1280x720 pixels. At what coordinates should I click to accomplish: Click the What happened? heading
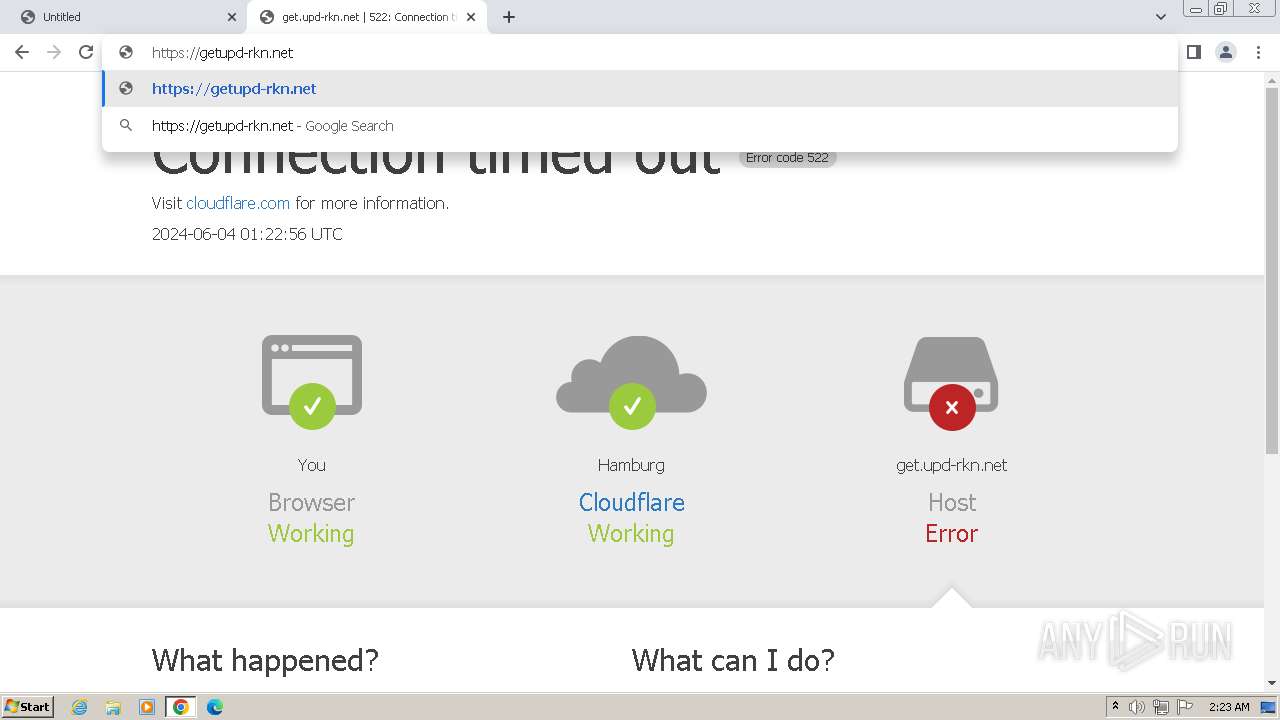pos(265,660)
